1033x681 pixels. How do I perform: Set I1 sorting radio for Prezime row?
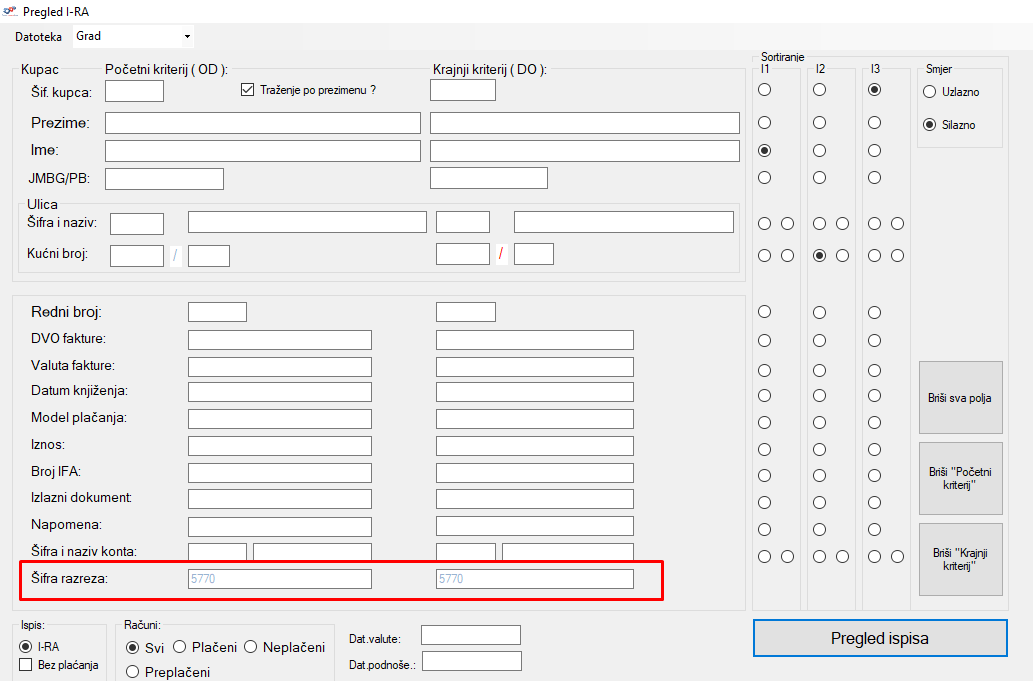(765, 123)
